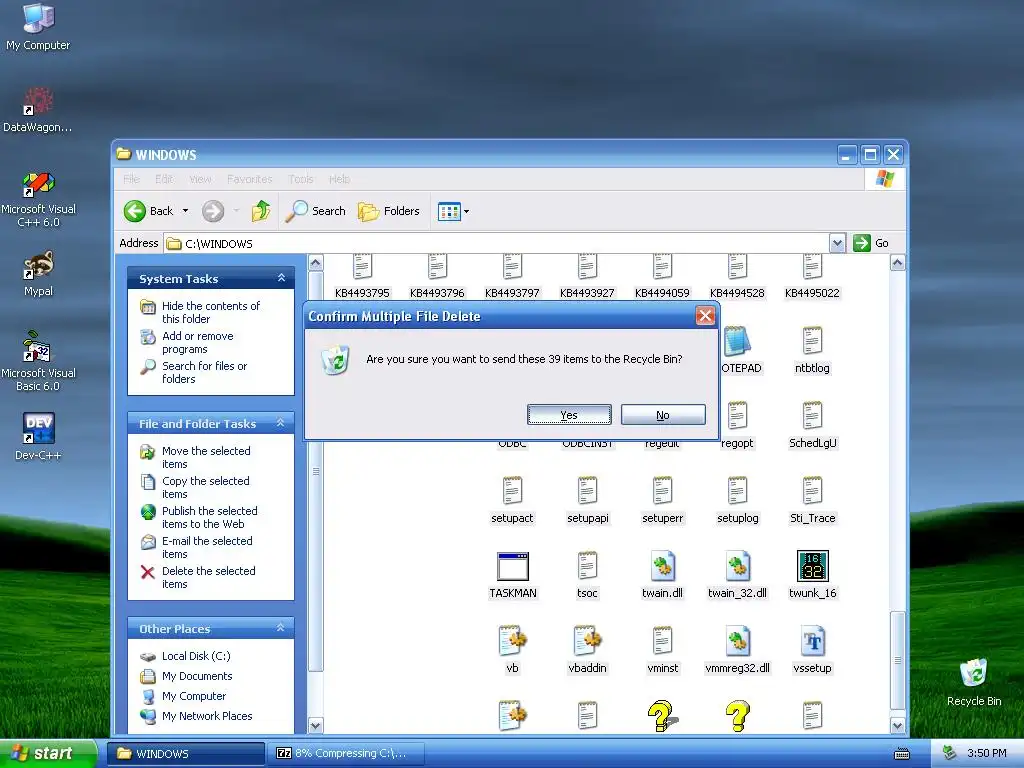Select the setupapi file icon

[587, 491]
